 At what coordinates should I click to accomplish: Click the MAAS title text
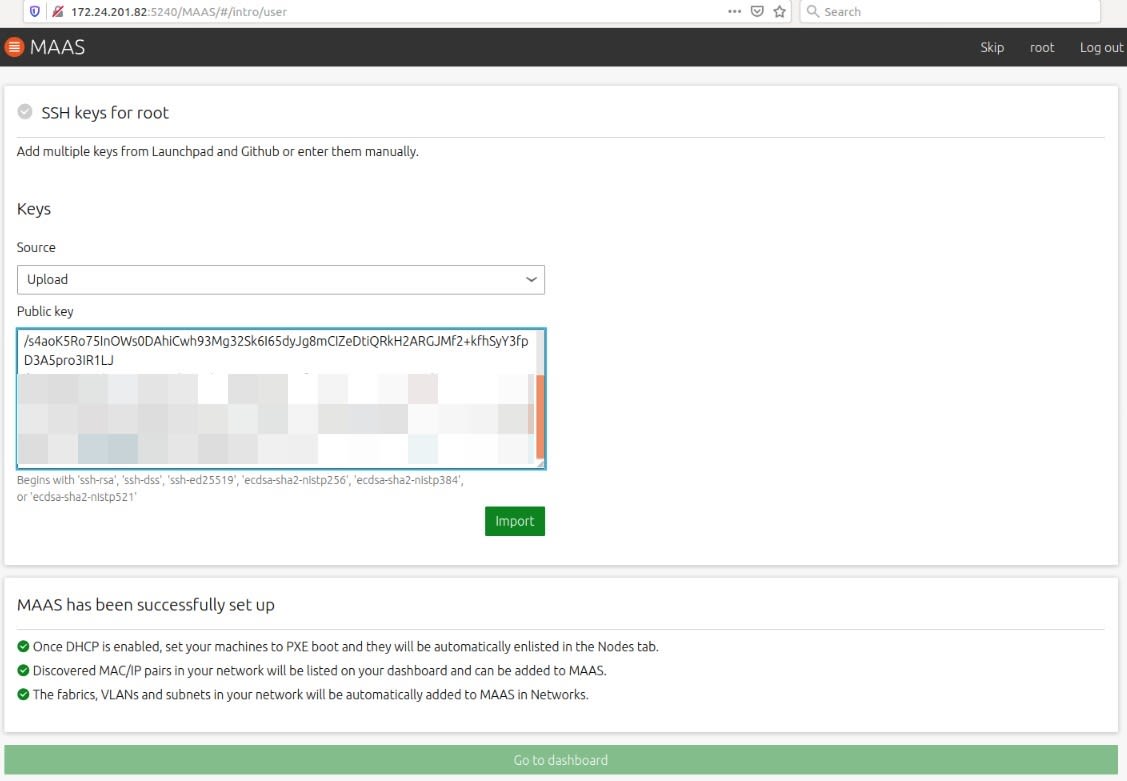[x=58, y=47]
